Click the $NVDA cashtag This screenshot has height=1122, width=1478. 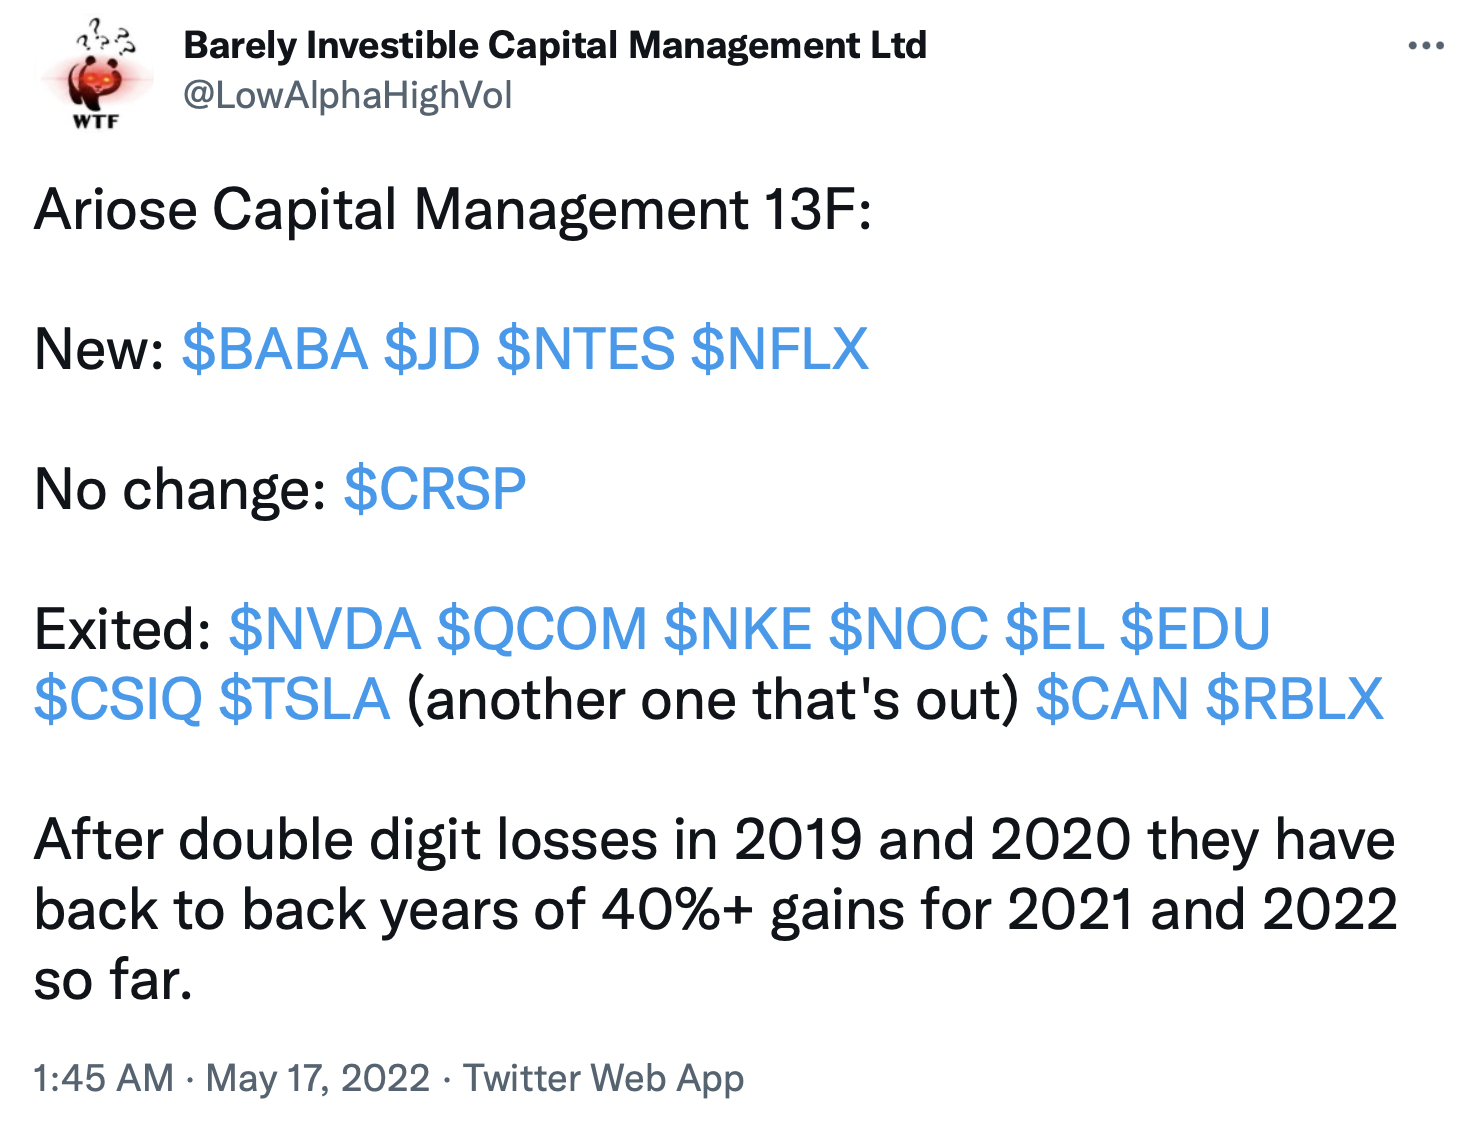pos(325,630)
